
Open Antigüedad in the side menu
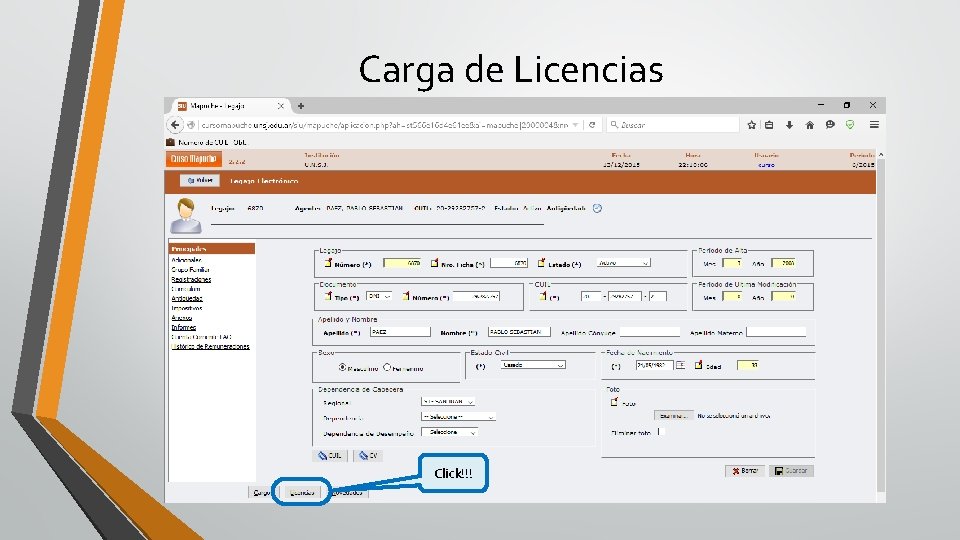tap(187, 299)
